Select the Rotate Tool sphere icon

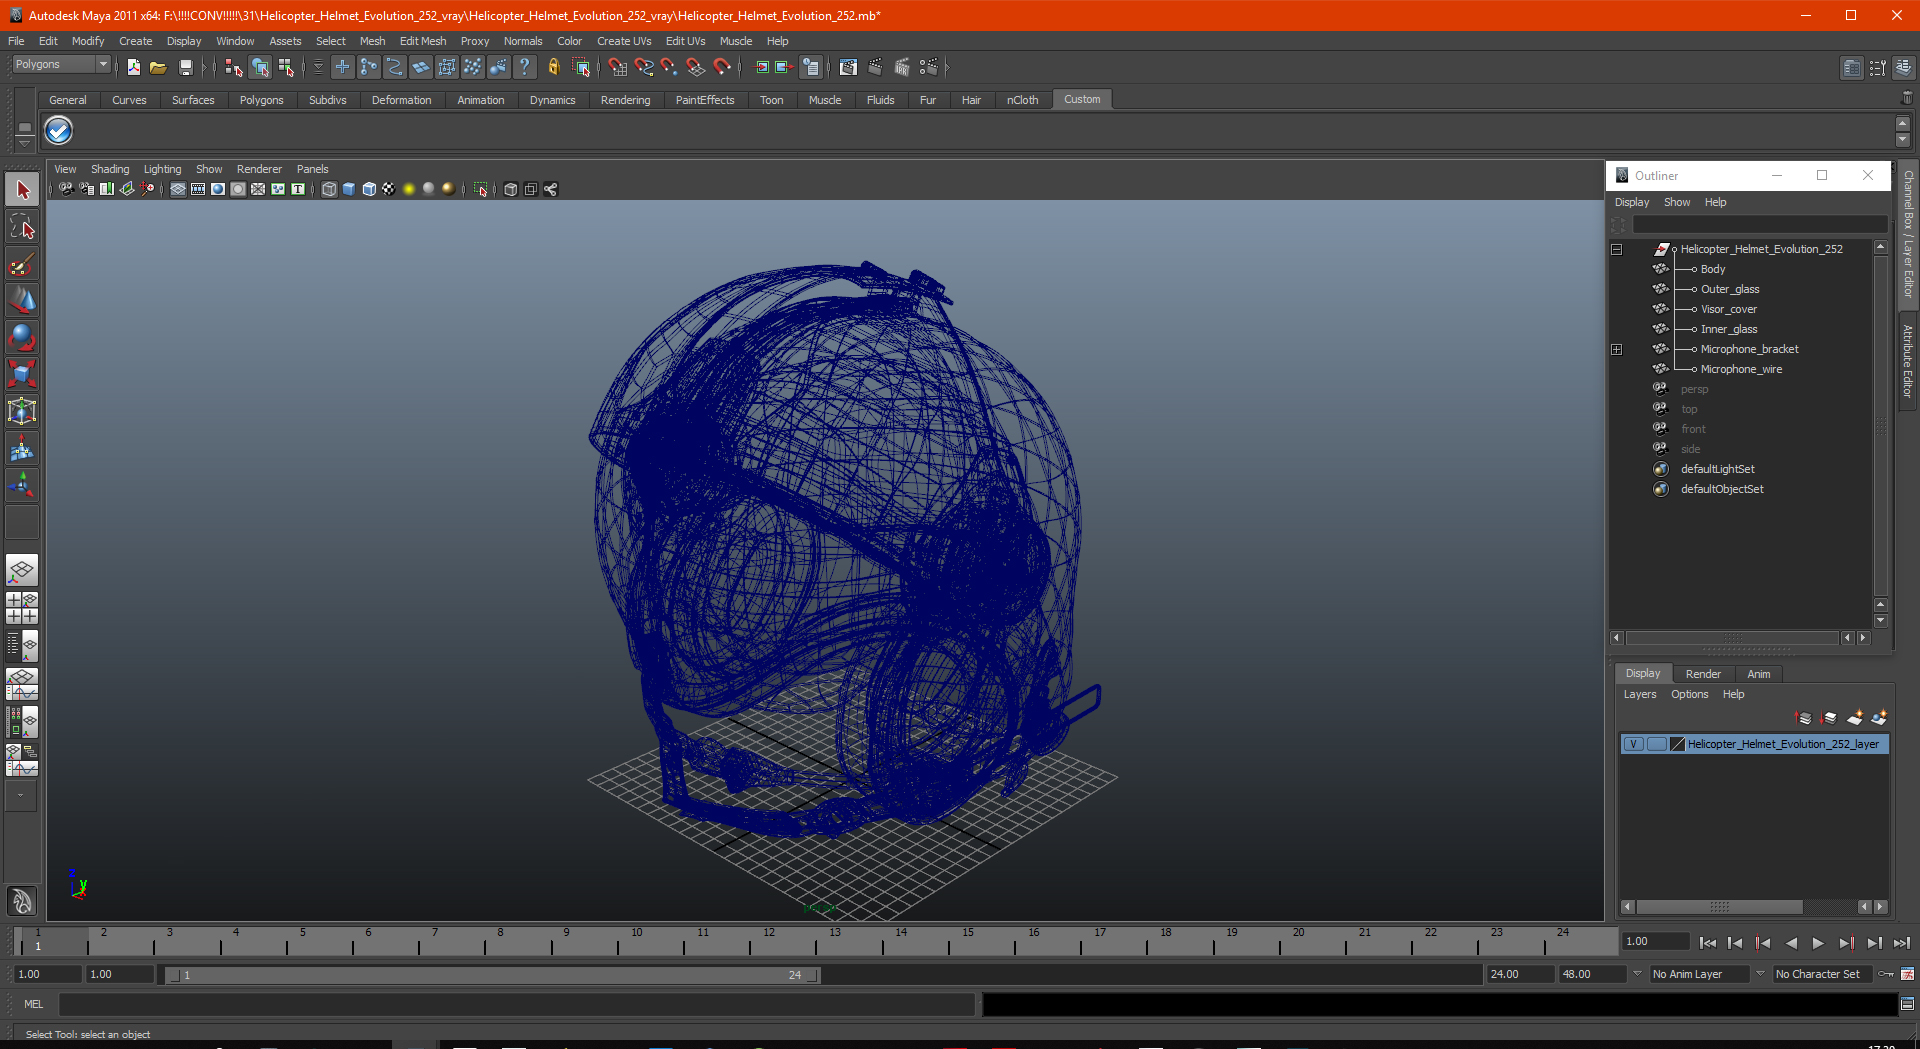point(22,337)
